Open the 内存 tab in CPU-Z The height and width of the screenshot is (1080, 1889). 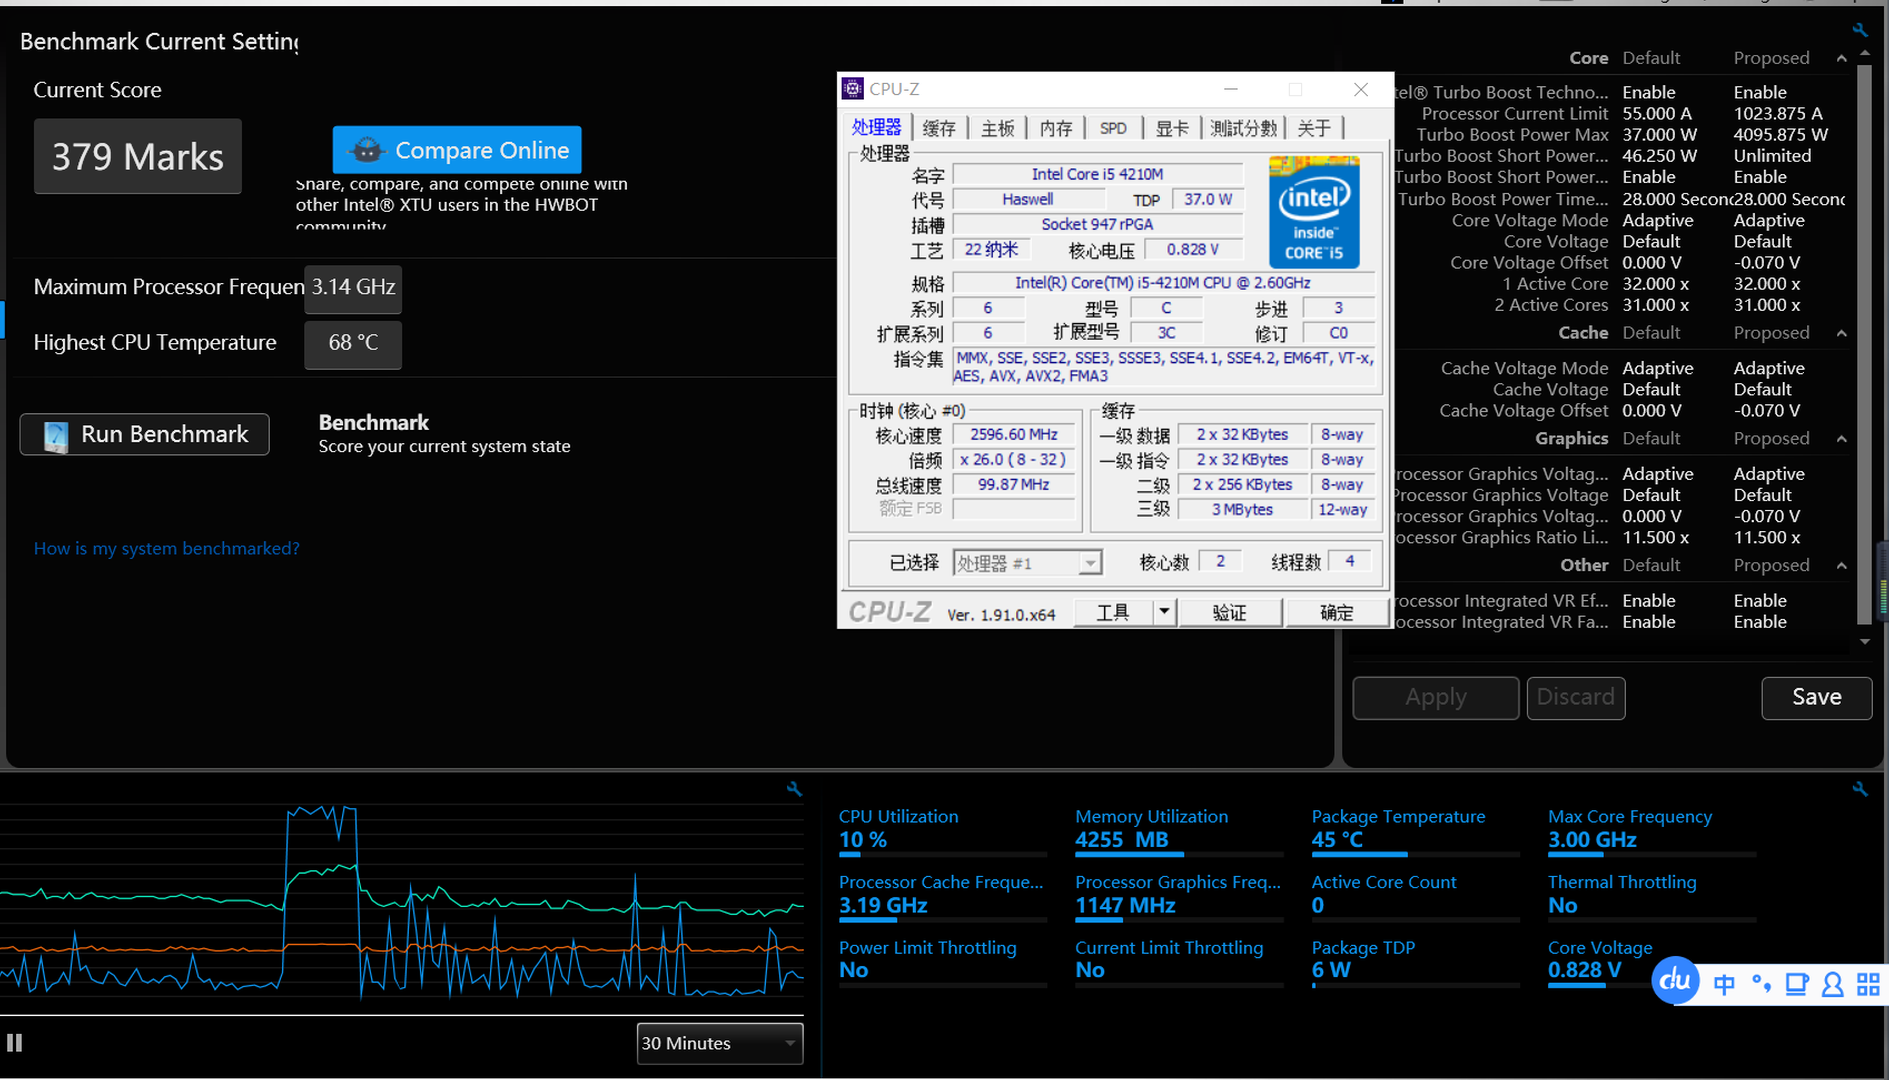[x=1056, y=128]
